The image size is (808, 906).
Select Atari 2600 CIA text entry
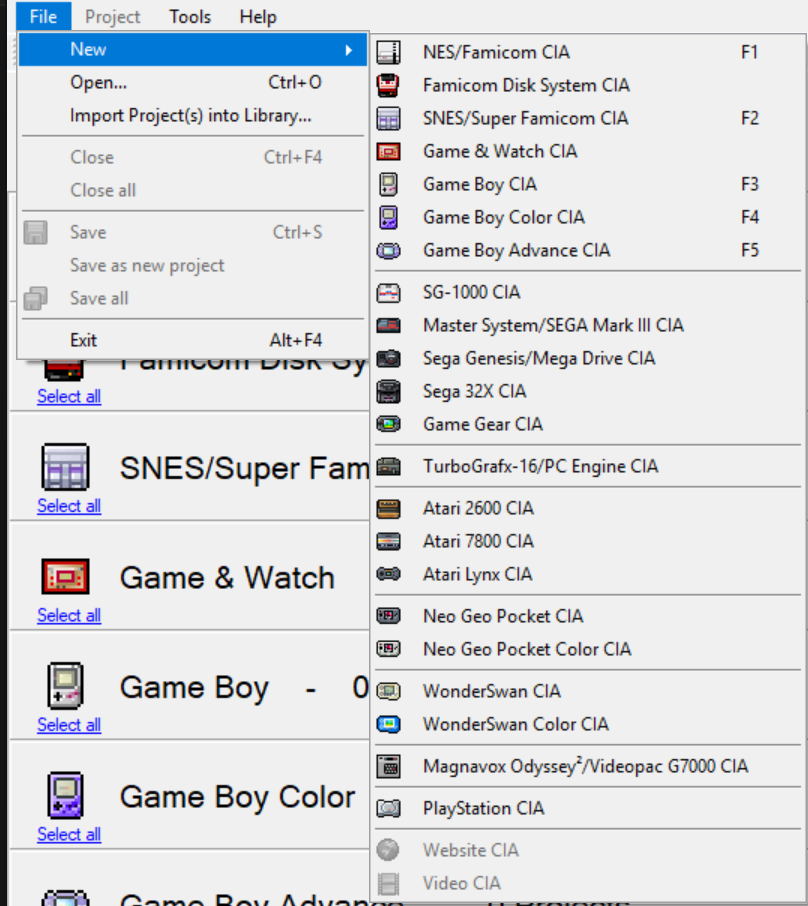[x=478, y=508]
